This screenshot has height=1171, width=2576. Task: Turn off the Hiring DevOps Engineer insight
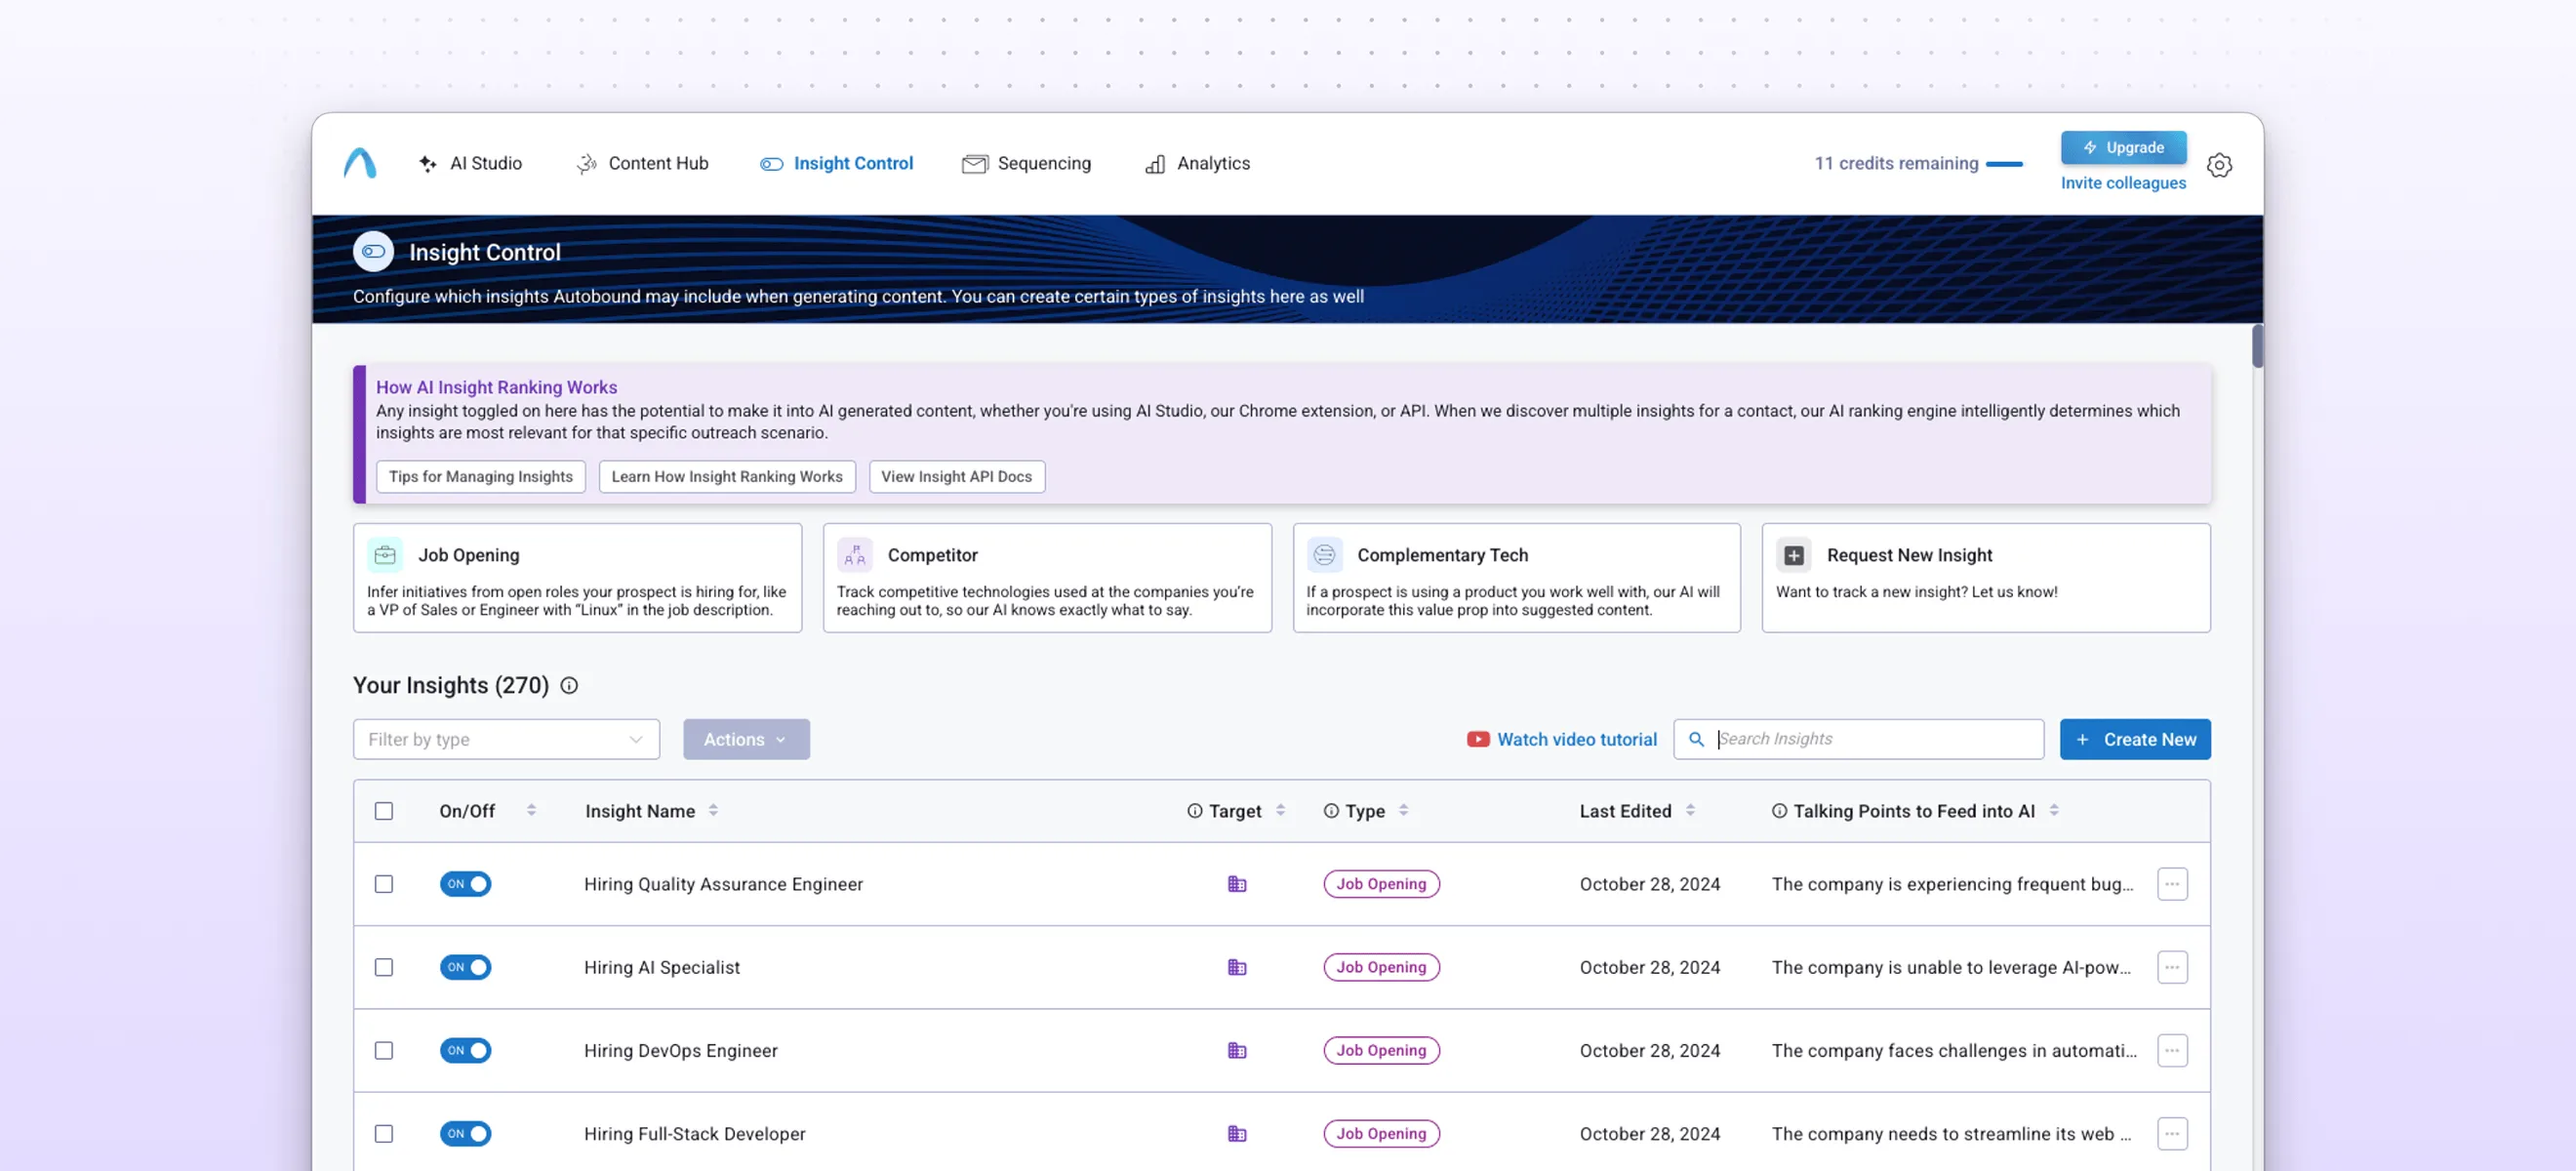465,1050
